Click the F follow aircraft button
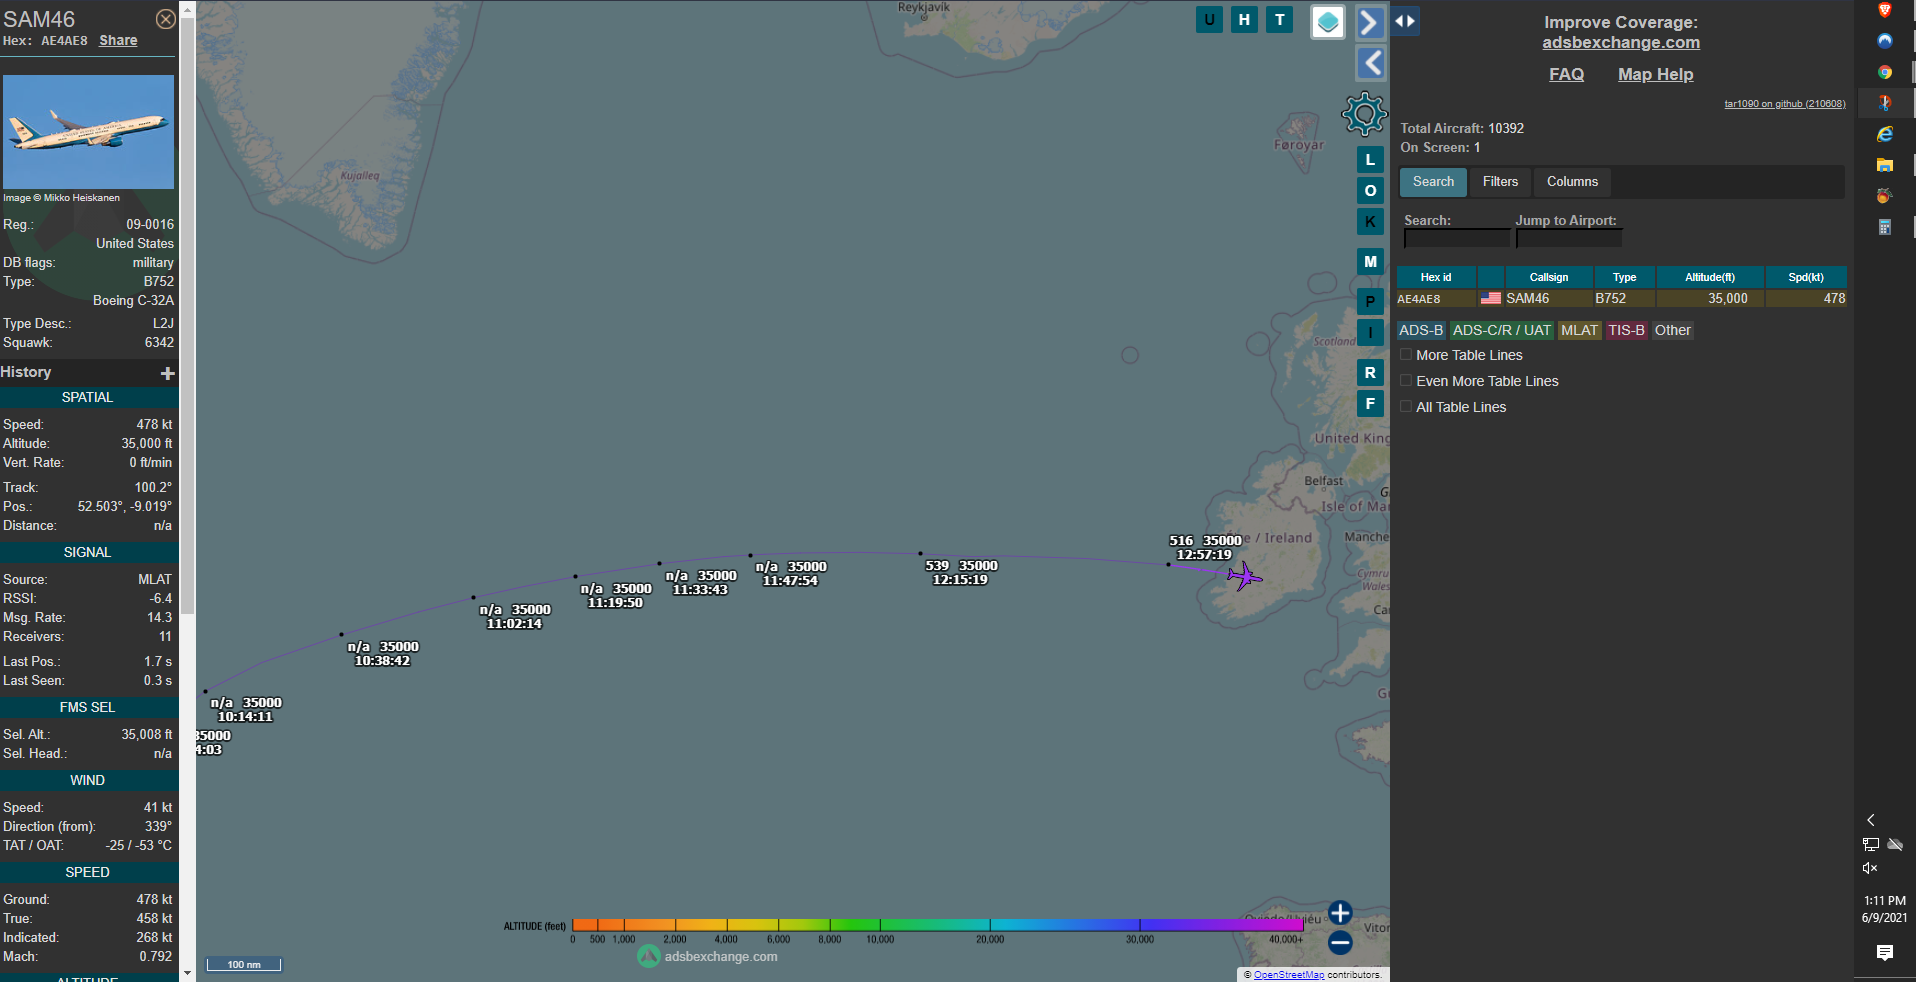This screenshot has width=1916, height=982. click(x=1370, y=404)
